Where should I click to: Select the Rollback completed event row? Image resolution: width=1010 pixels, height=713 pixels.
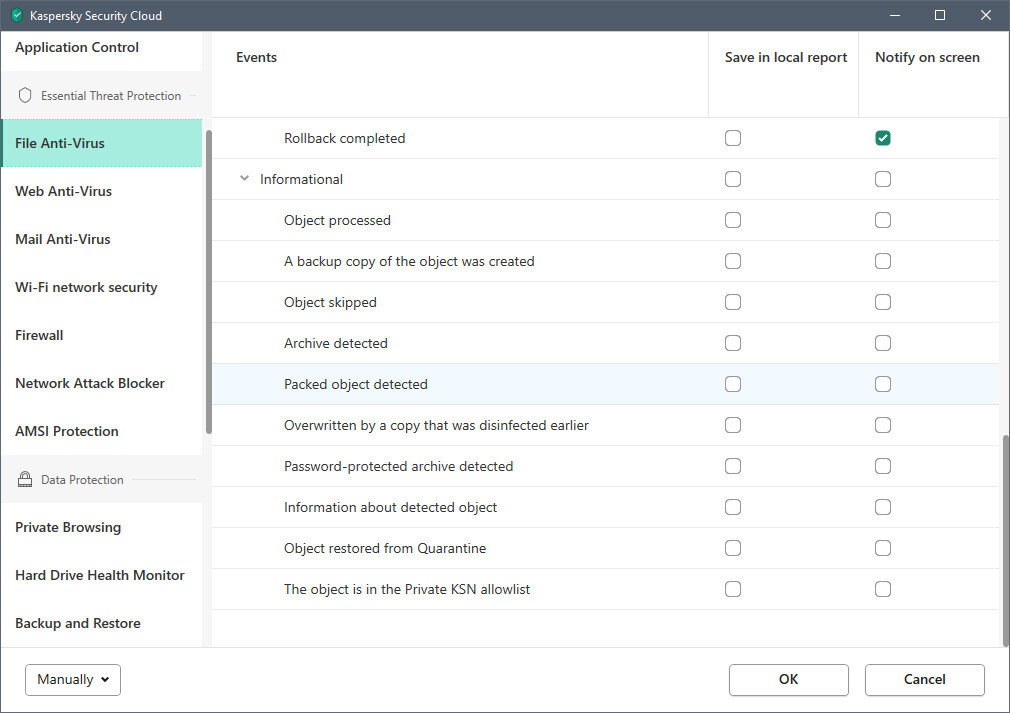[605, 138]
